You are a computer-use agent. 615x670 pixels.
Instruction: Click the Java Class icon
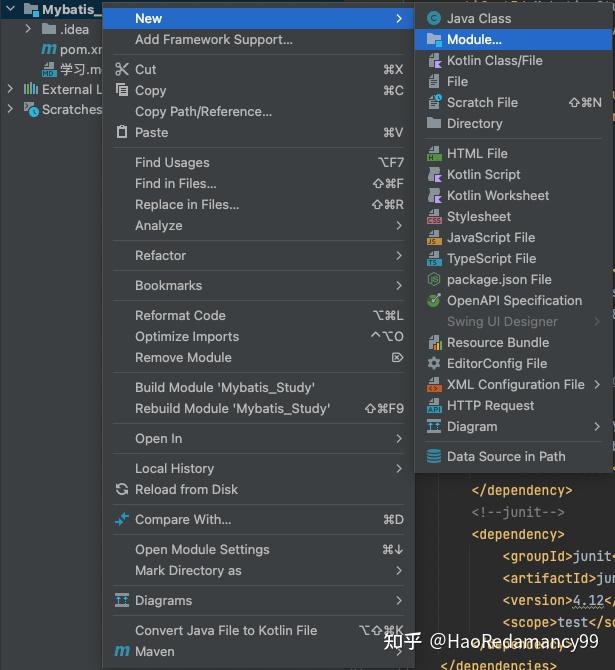click(434, 18)
